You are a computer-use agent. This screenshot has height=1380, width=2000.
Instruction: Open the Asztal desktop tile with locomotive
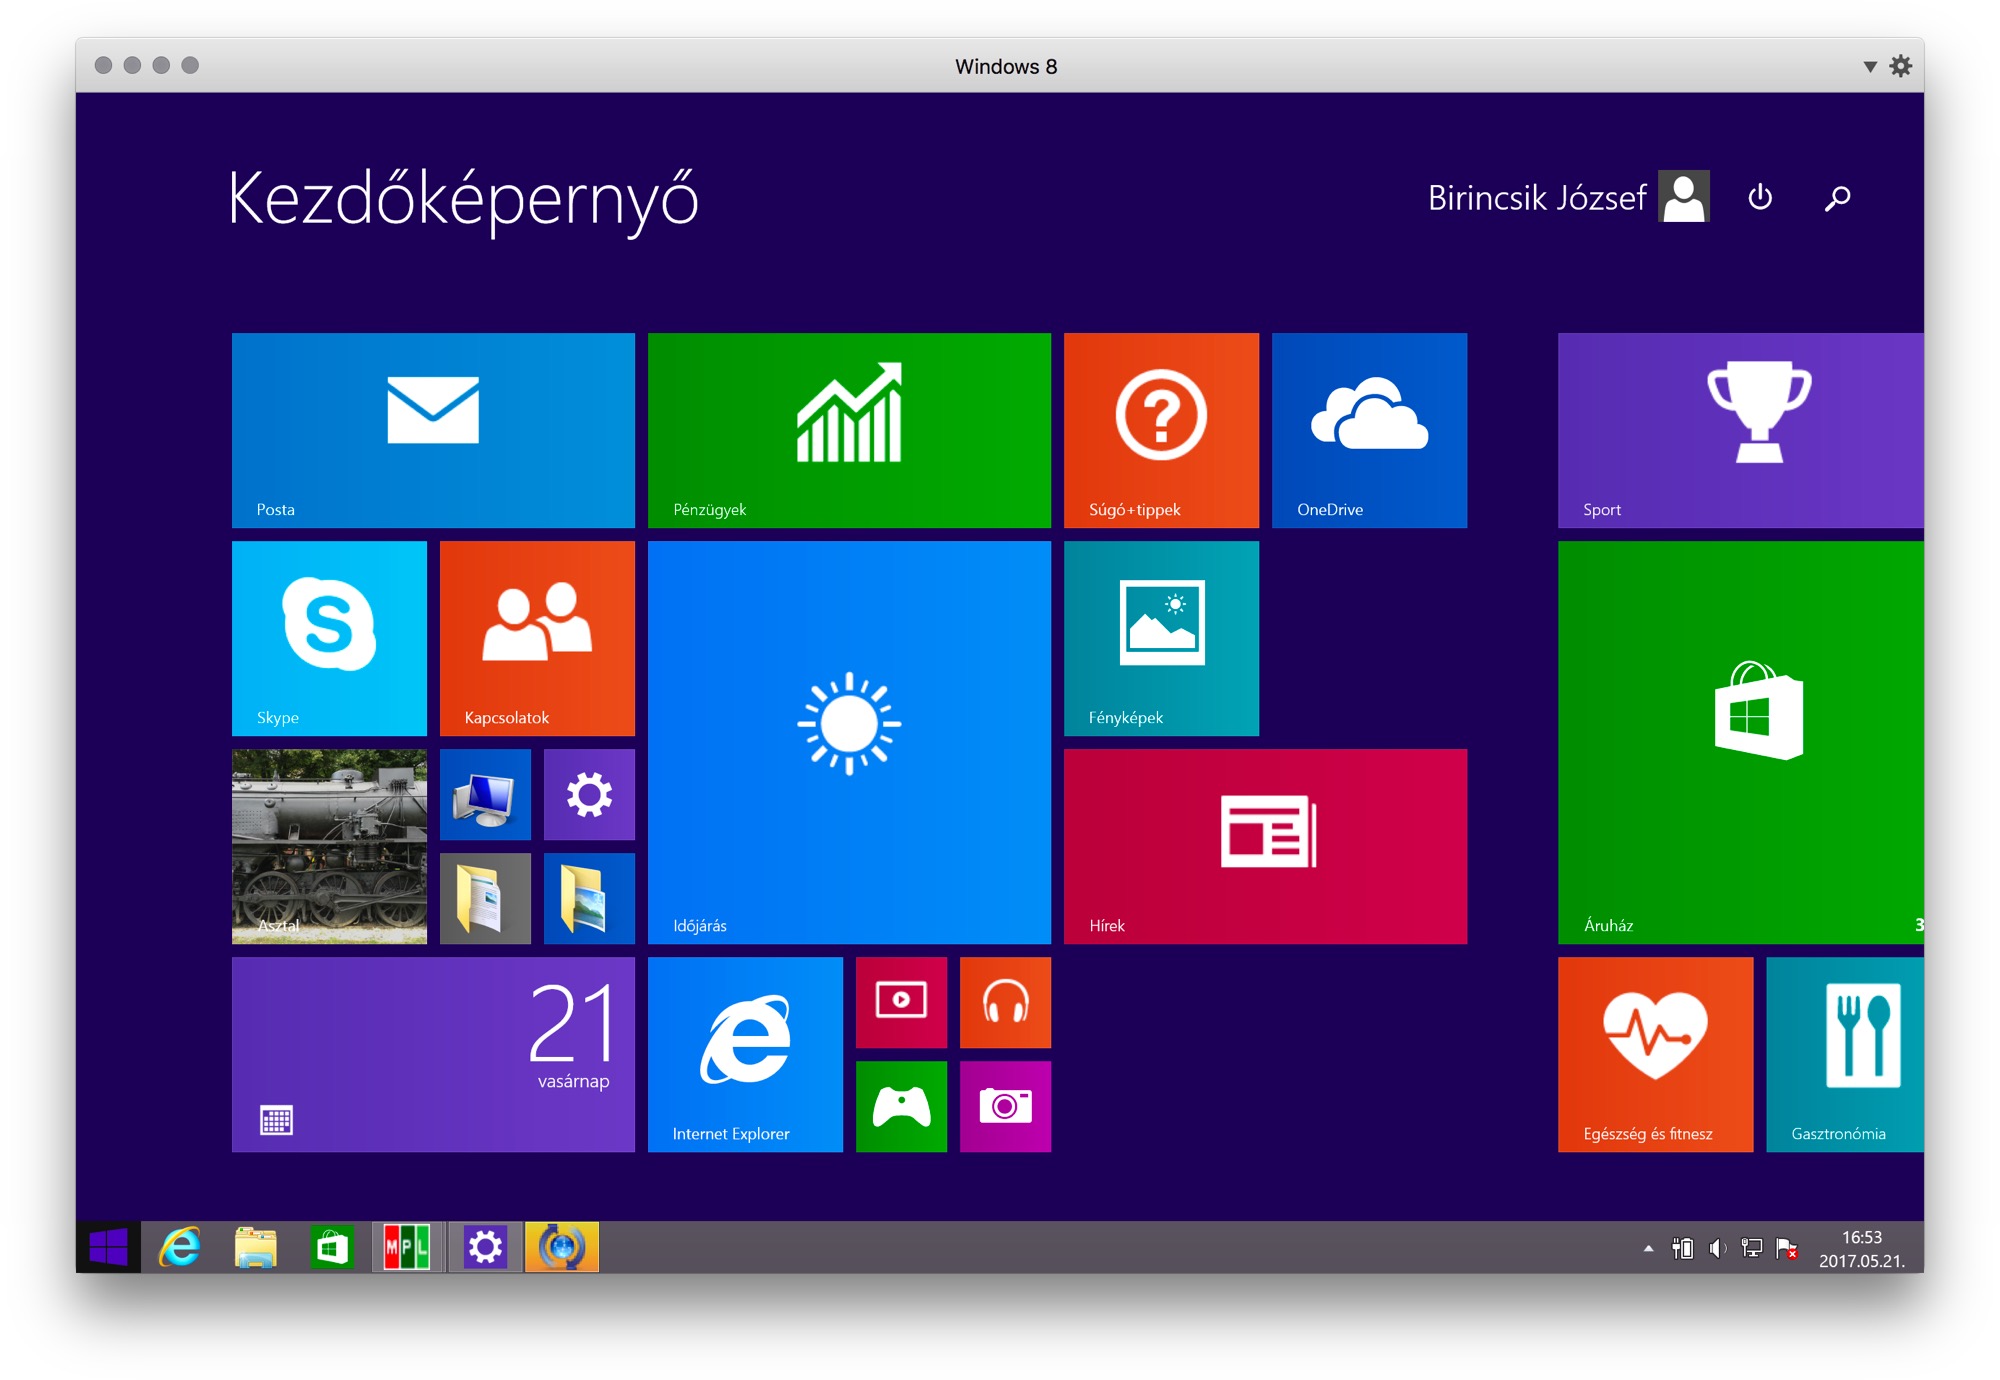pyautogui.click(x=329, y=846)
